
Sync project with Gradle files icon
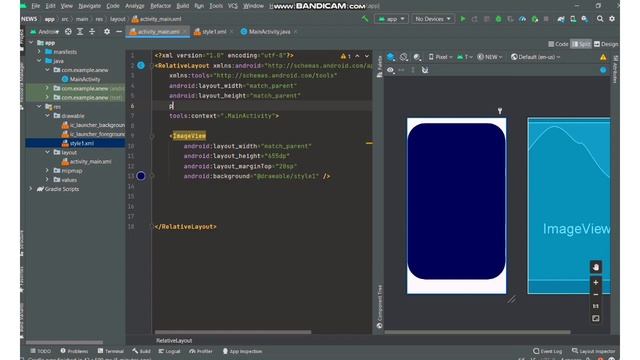coord(561,19)
